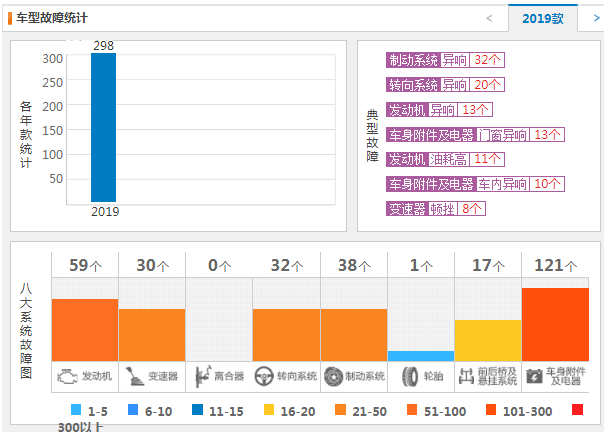Click the engine (发动机) icon
The width and height of the screenshot is (604, 432).
click(67, 377)
